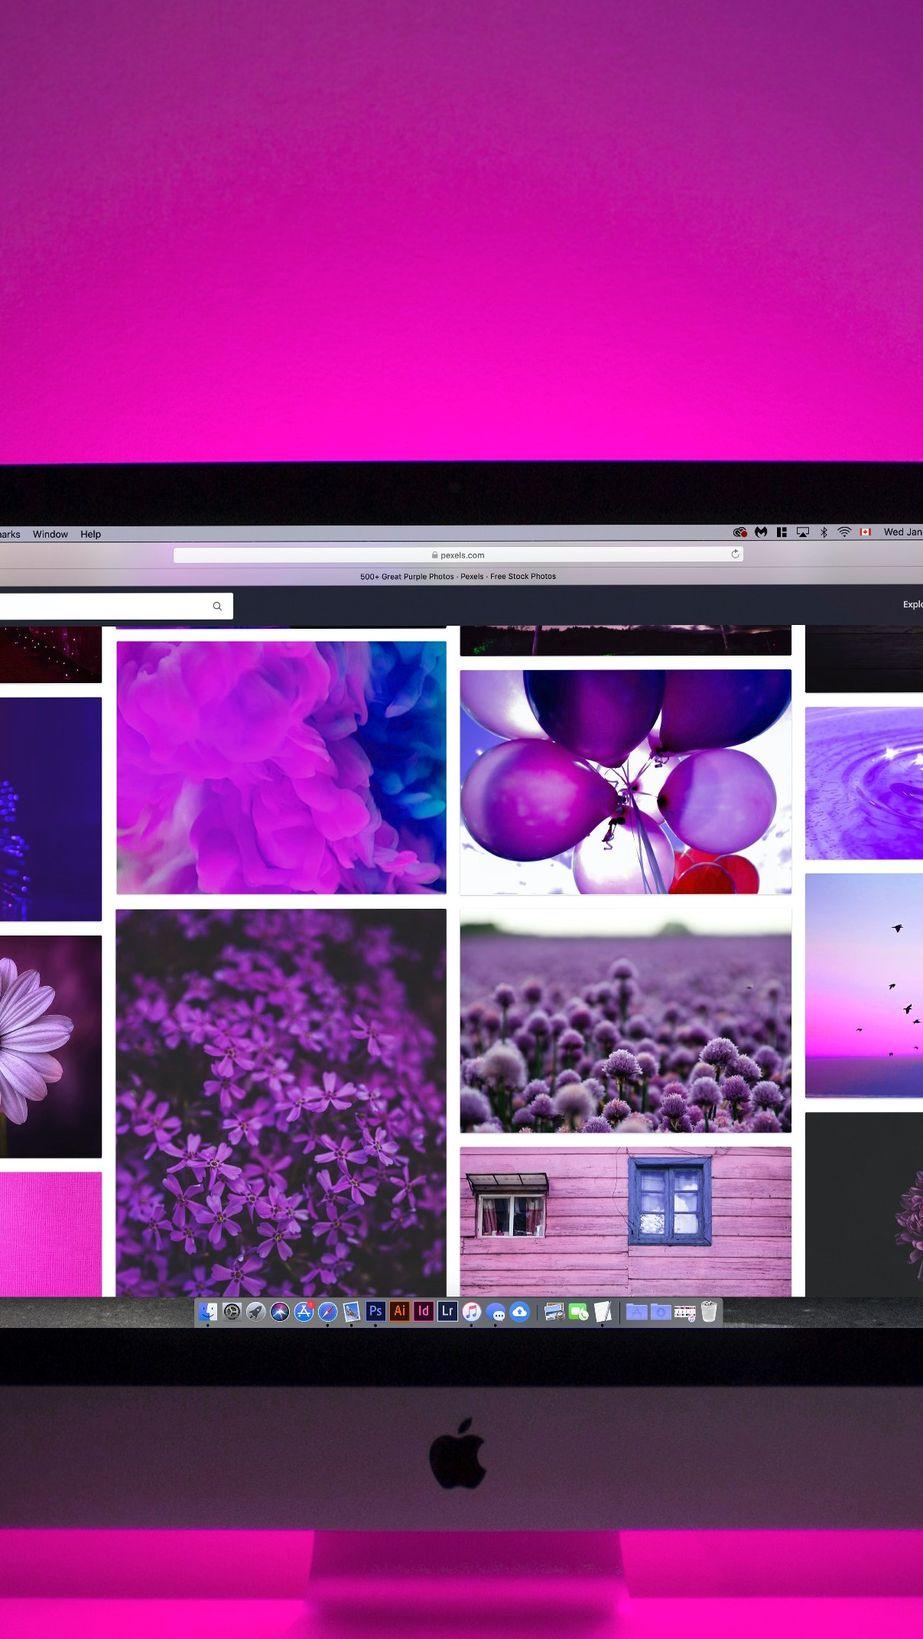
Task: Open Finder from the dock
Action: [208, 1311]
